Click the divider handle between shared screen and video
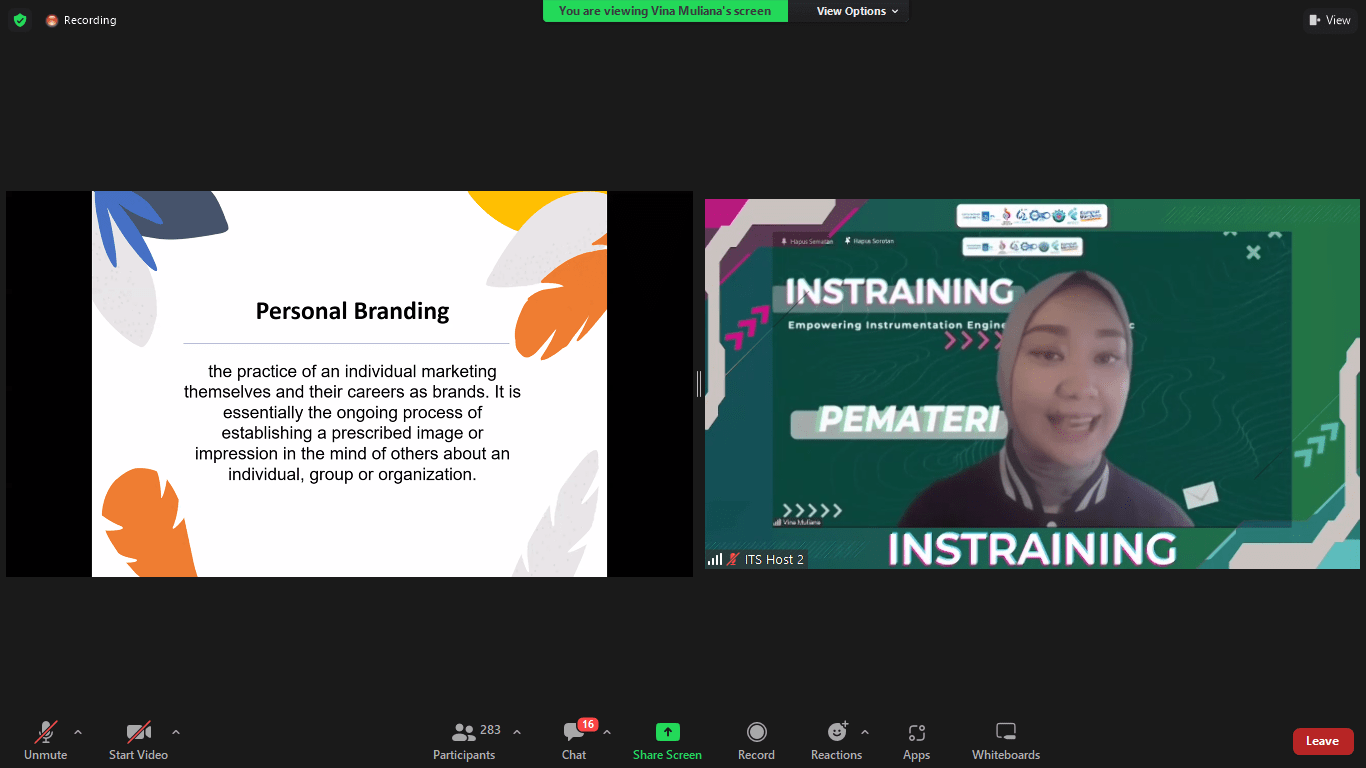Image resolution: width=1366 pixels, height=768 pixels. pyautogui.click(x=699, y=384)
